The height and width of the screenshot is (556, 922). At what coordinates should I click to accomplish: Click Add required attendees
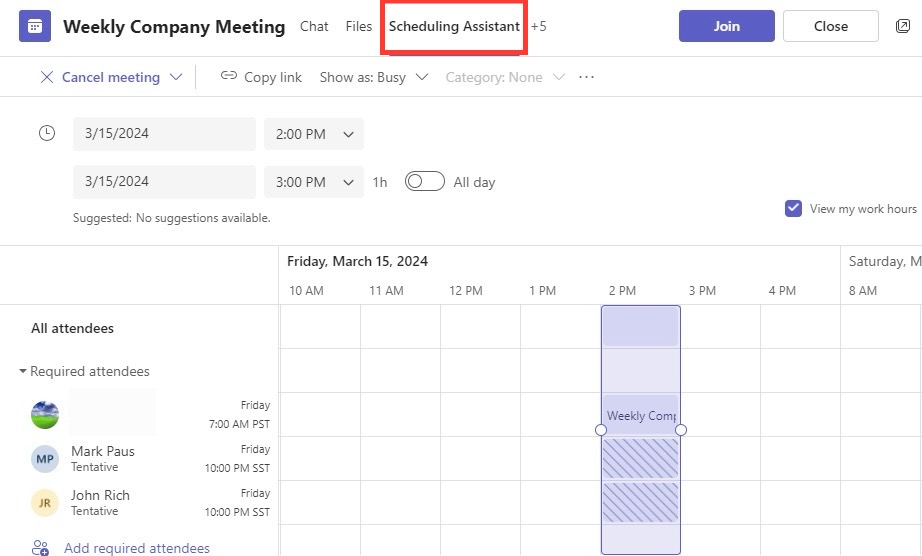pyautogui.click(x=136, y=548)
